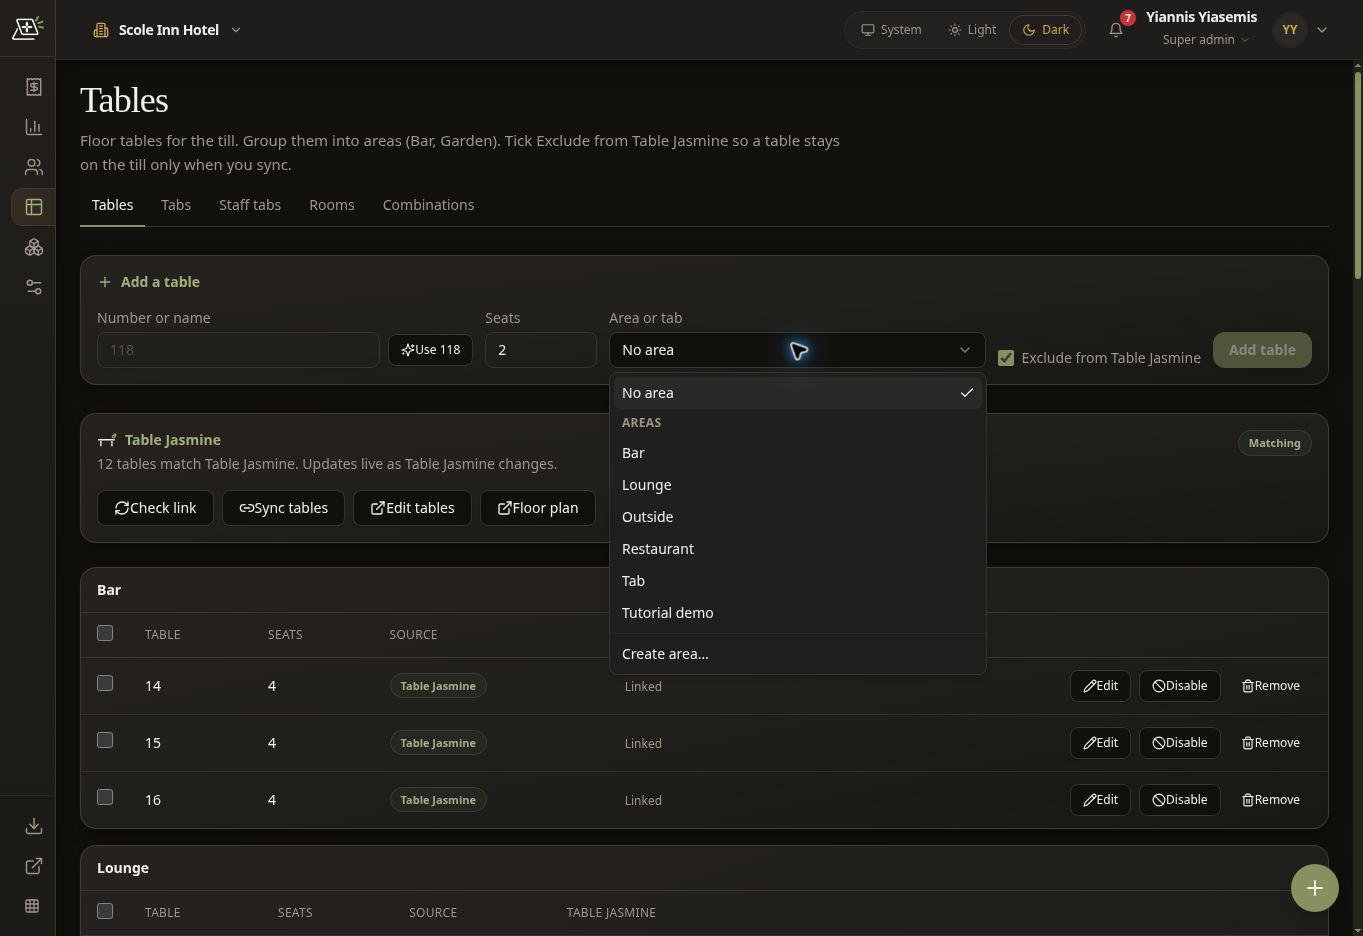Click the YY user avatar
1363x936 pixels.
[1290, 30]
